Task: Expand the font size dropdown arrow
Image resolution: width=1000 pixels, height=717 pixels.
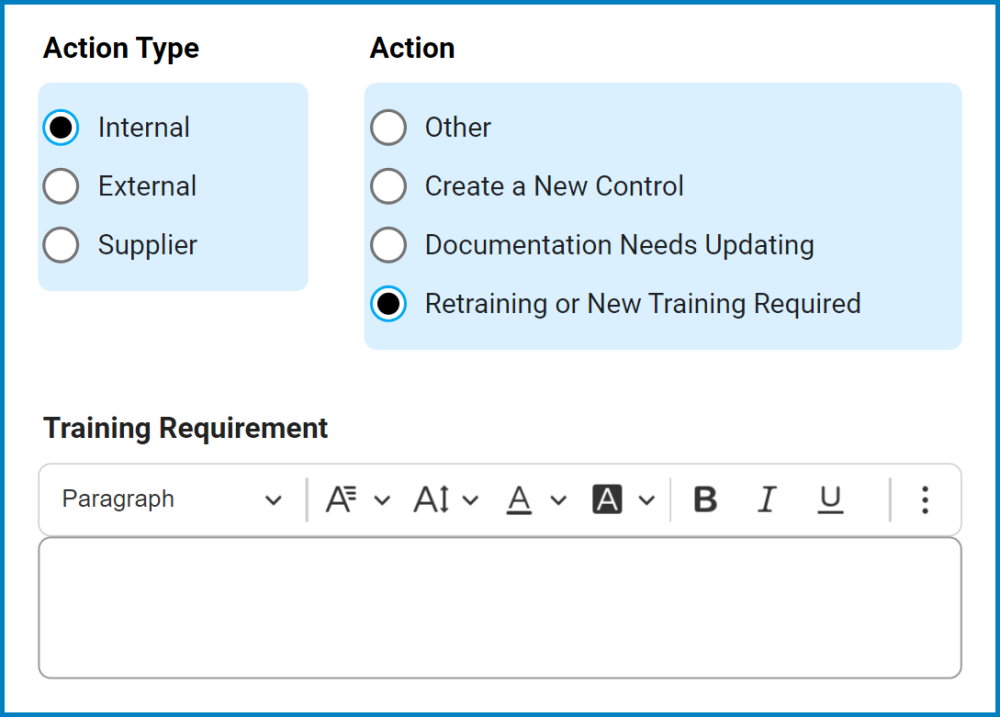Action: (x=470, y=499)
